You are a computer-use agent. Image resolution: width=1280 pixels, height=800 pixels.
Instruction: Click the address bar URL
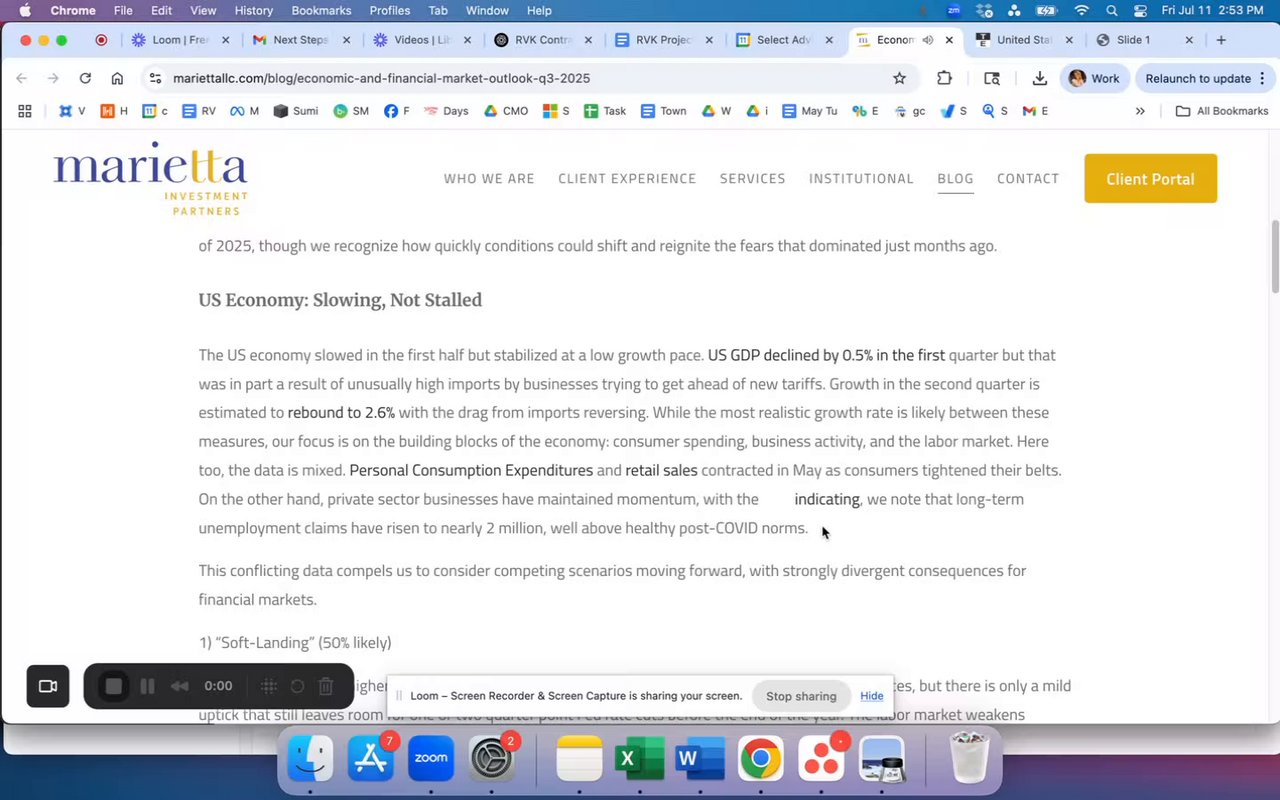381,78
